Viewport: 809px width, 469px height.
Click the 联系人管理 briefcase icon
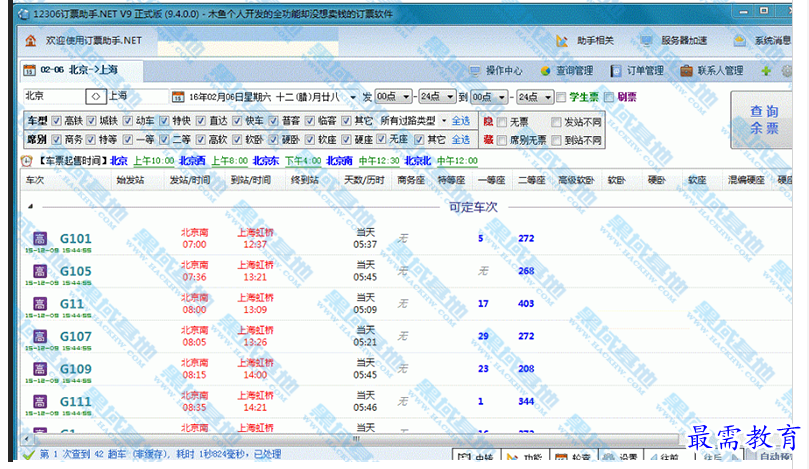[686, 71]
